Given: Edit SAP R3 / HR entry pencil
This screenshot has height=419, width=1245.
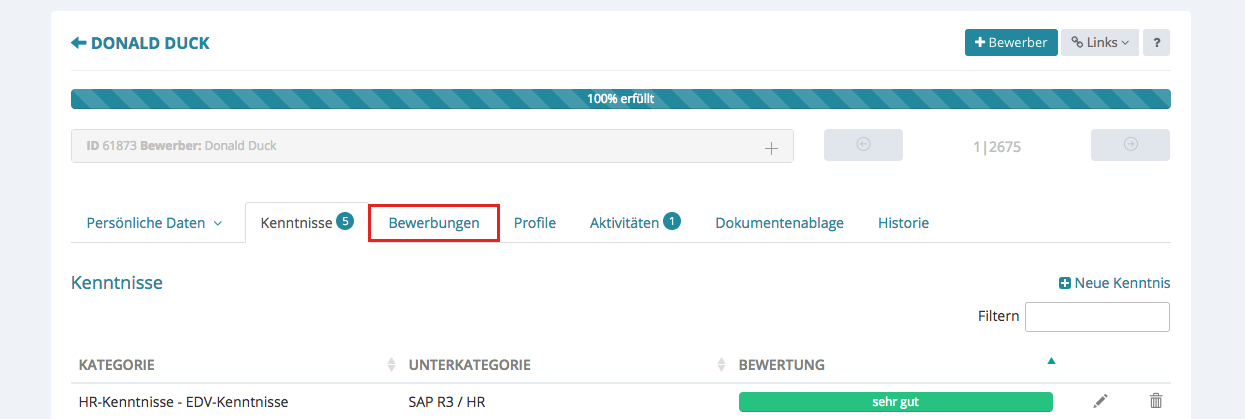Looking at the screenshot, I should [x=1100, y=401].
